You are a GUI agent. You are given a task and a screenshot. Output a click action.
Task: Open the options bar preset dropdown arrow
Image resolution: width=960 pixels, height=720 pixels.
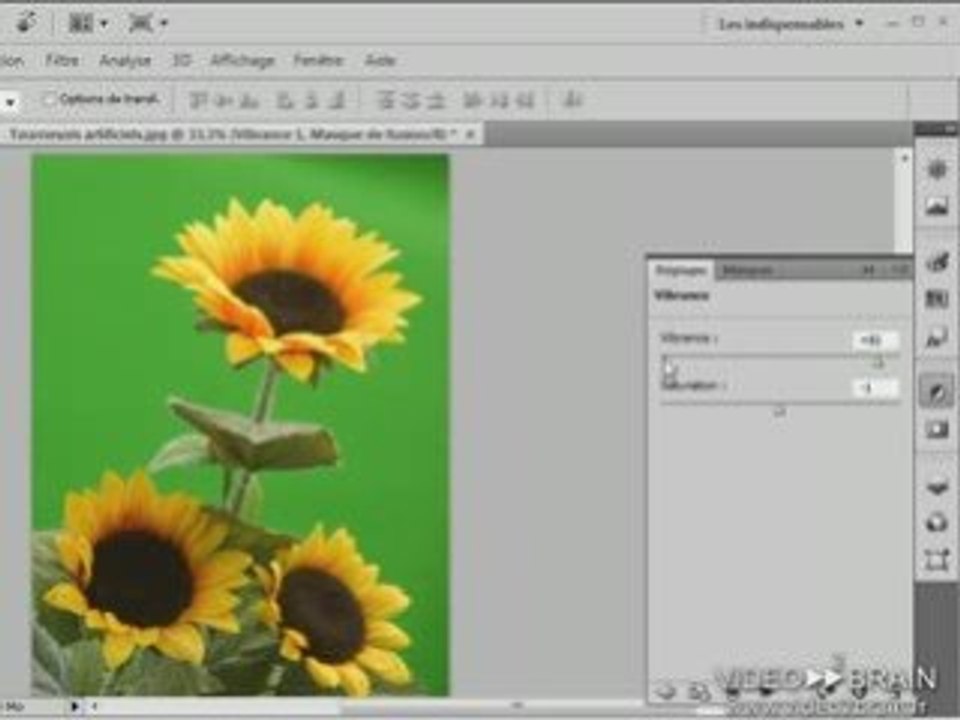[x=10, y=102]
